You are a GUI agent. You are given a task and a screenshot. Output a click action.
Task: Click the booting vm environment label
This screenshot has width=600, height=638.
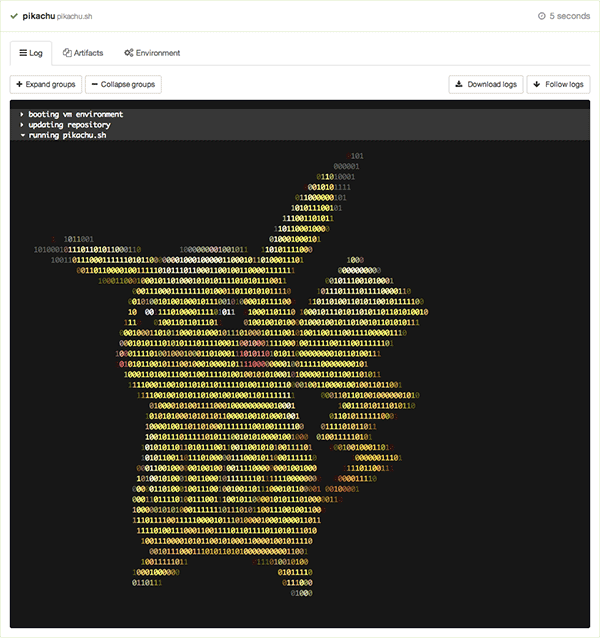pos(76,114)
